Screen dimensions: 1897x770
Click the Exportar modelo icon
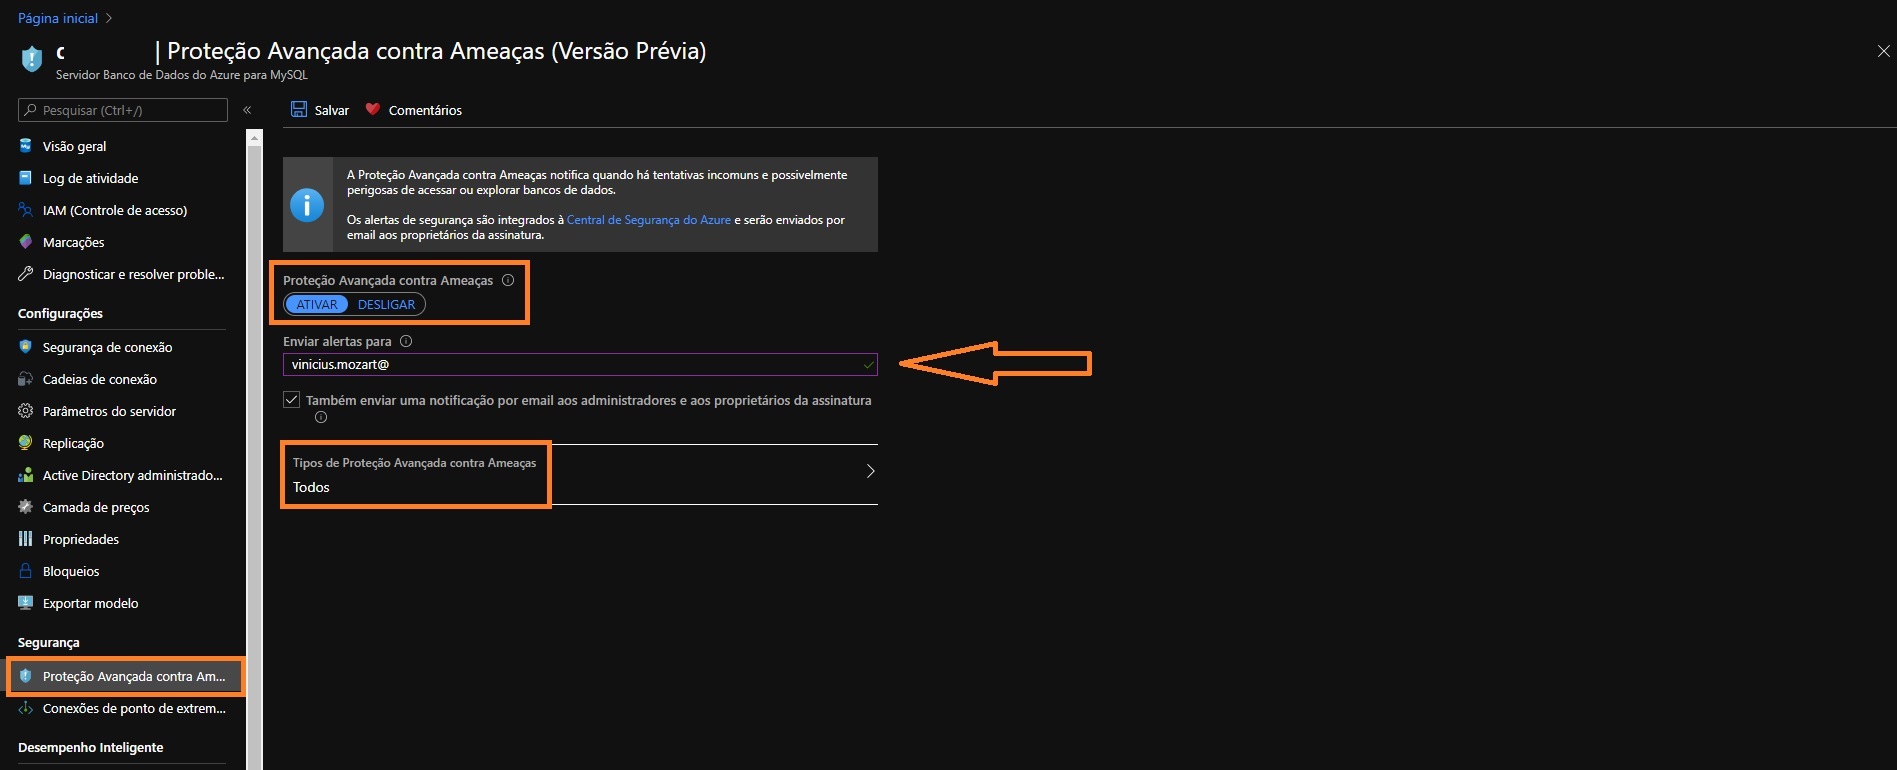(x=26, y=602)
